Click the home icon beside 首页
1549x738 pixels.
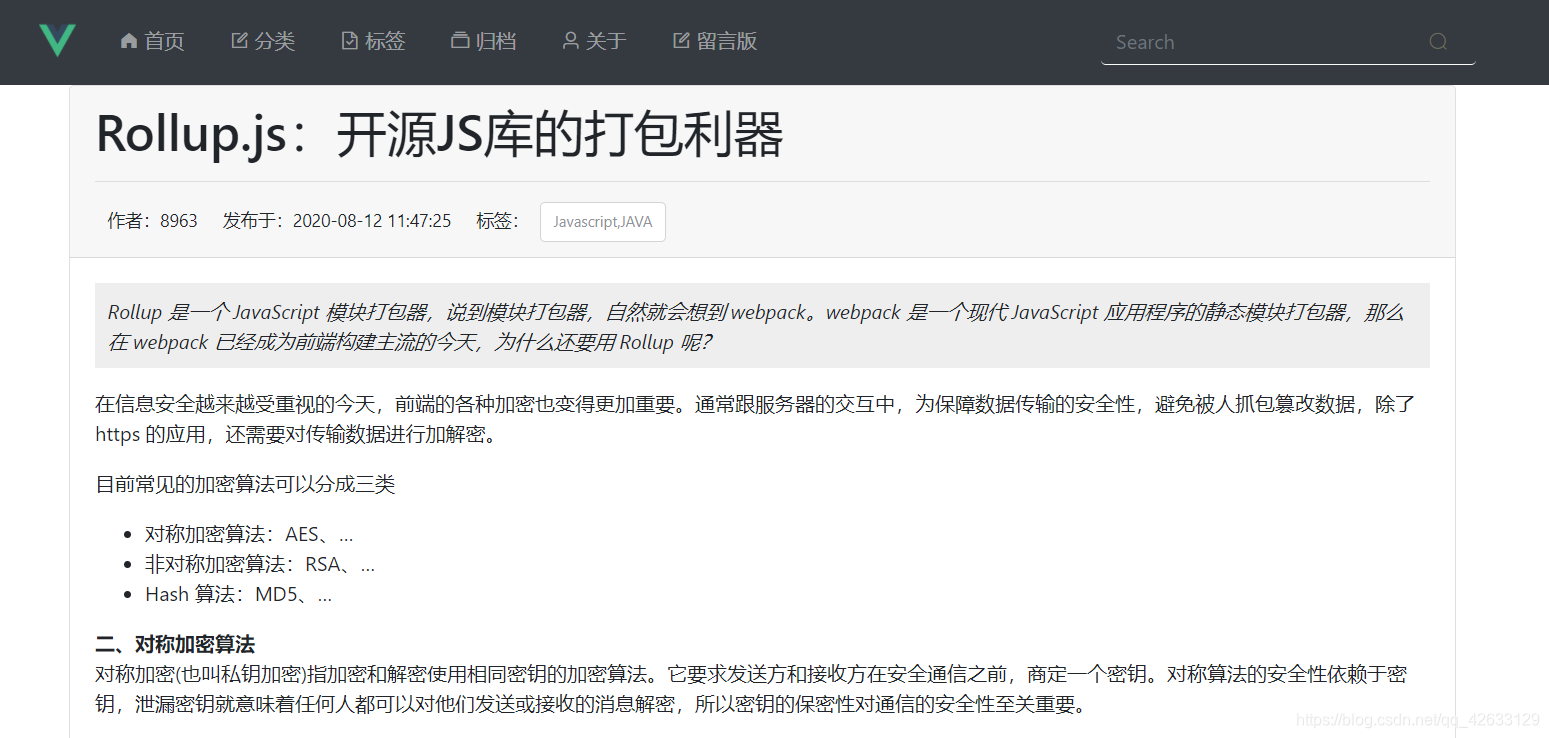click(128, 41)
